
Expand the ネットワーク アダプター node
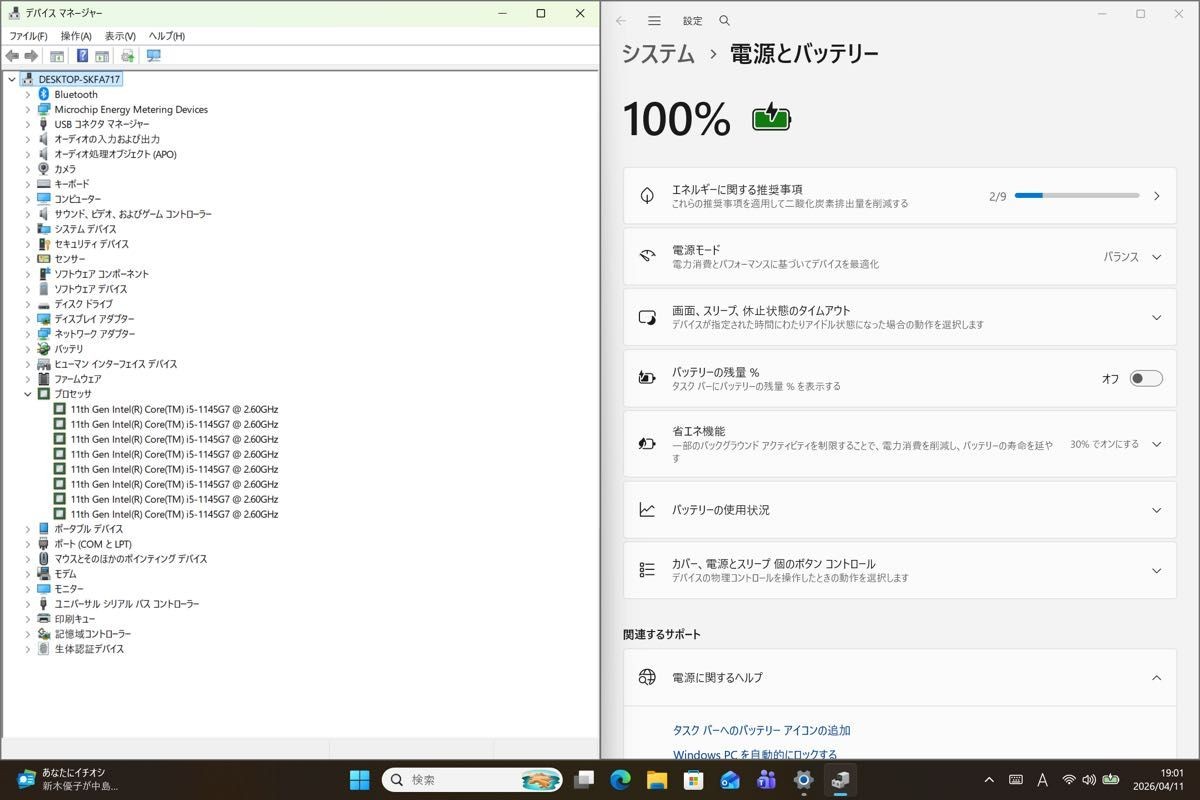(x=28, y=334)
